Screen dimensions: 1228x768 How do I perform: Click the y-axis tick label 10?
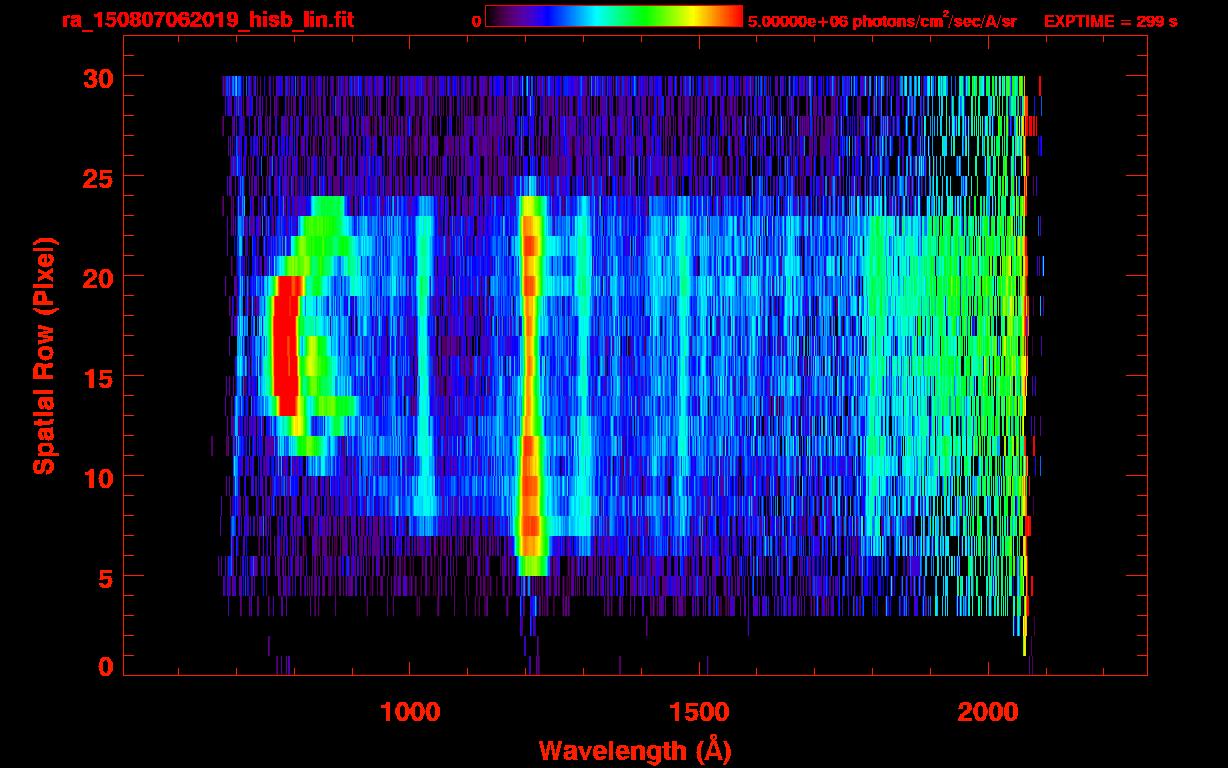tap(97, 477)
